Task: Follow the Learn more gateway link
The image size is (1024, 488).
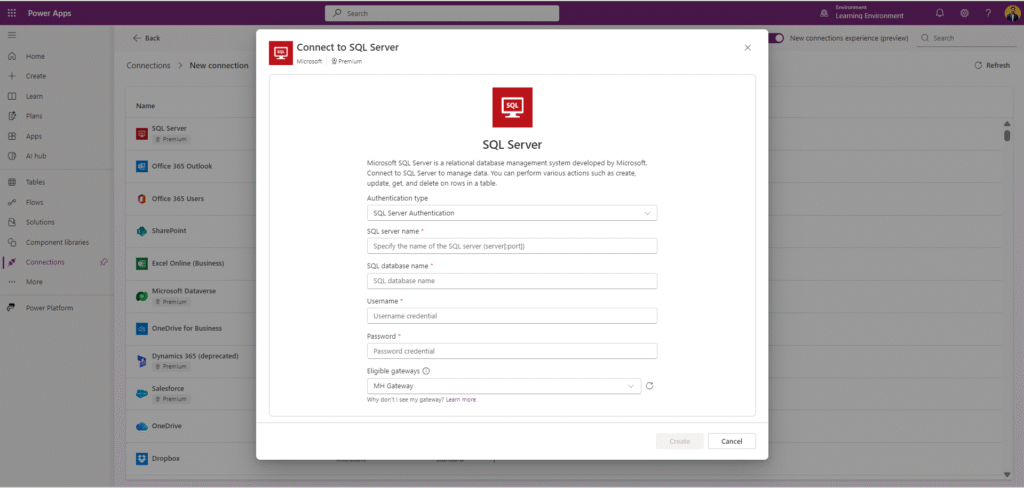Action: (x=461, y=400)
